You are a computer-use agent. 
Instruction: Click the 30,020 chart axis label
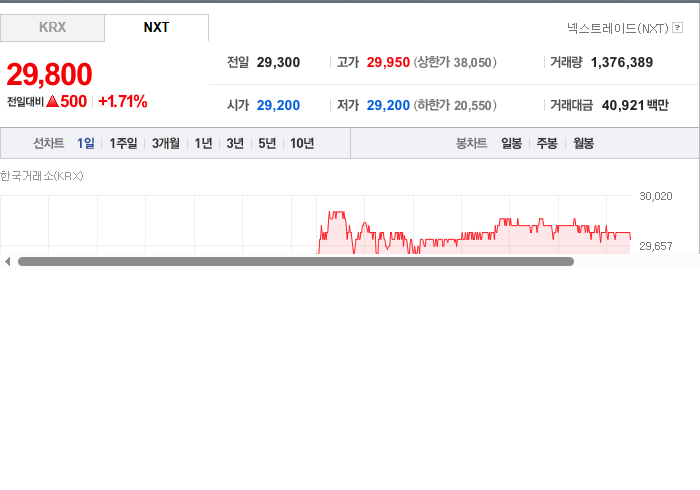(x=656, y=196)
